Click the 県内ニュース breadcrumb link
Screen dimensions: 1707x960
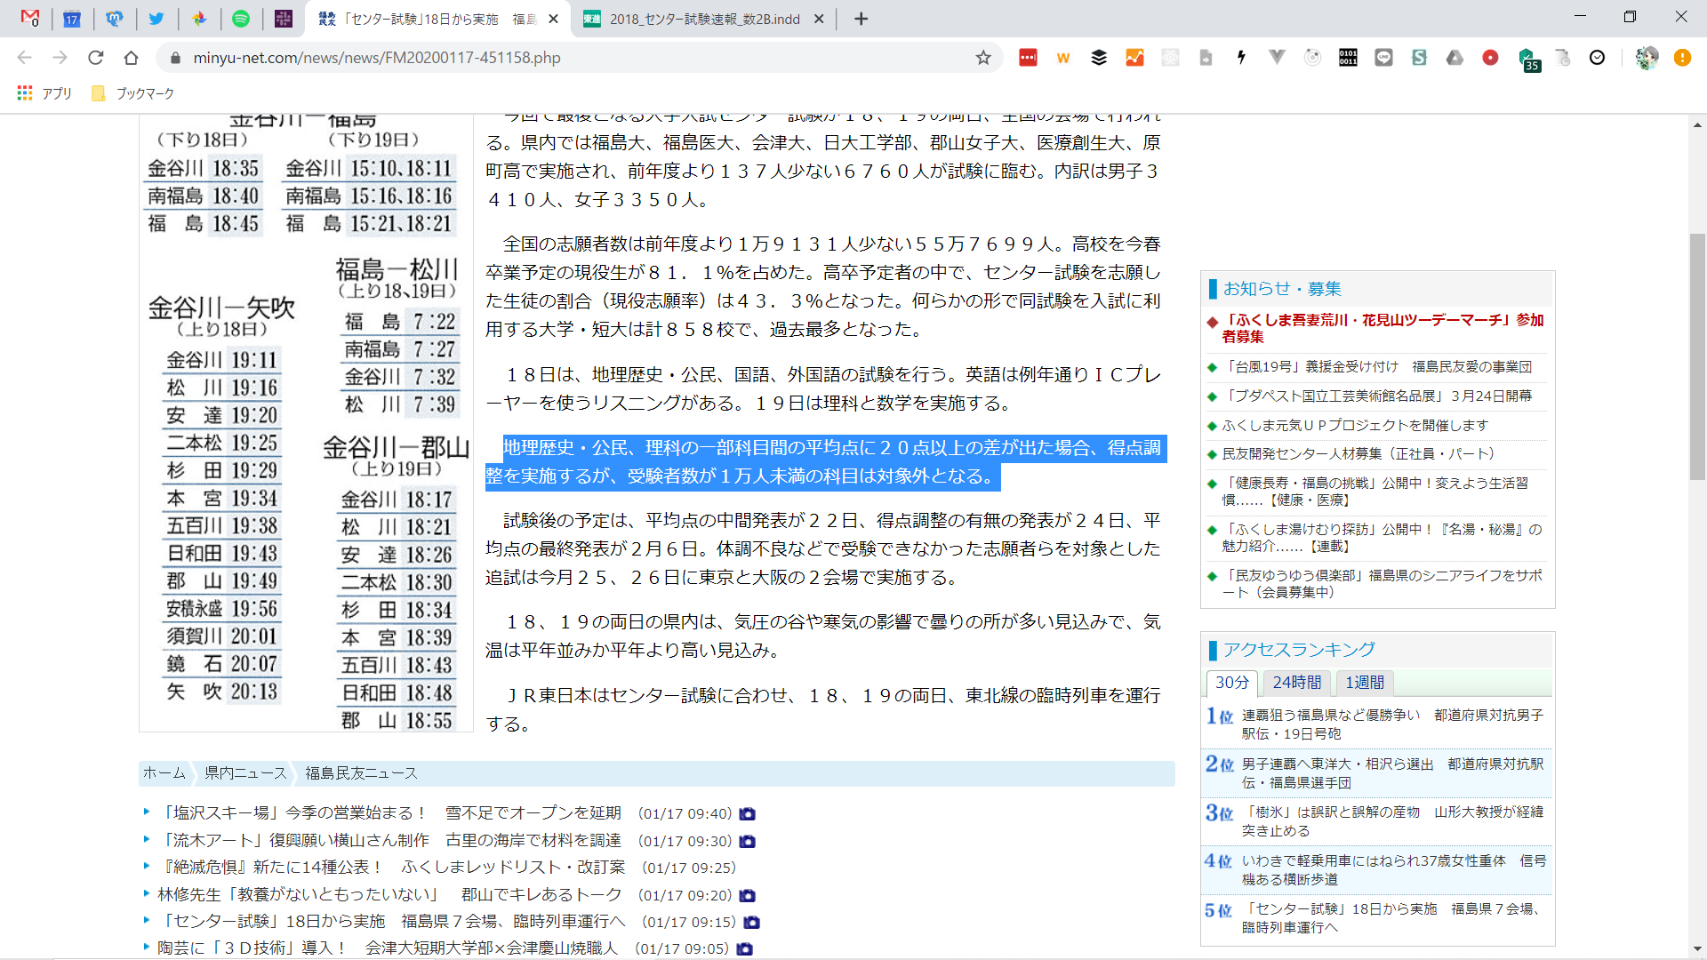click(x=245, y=773)
